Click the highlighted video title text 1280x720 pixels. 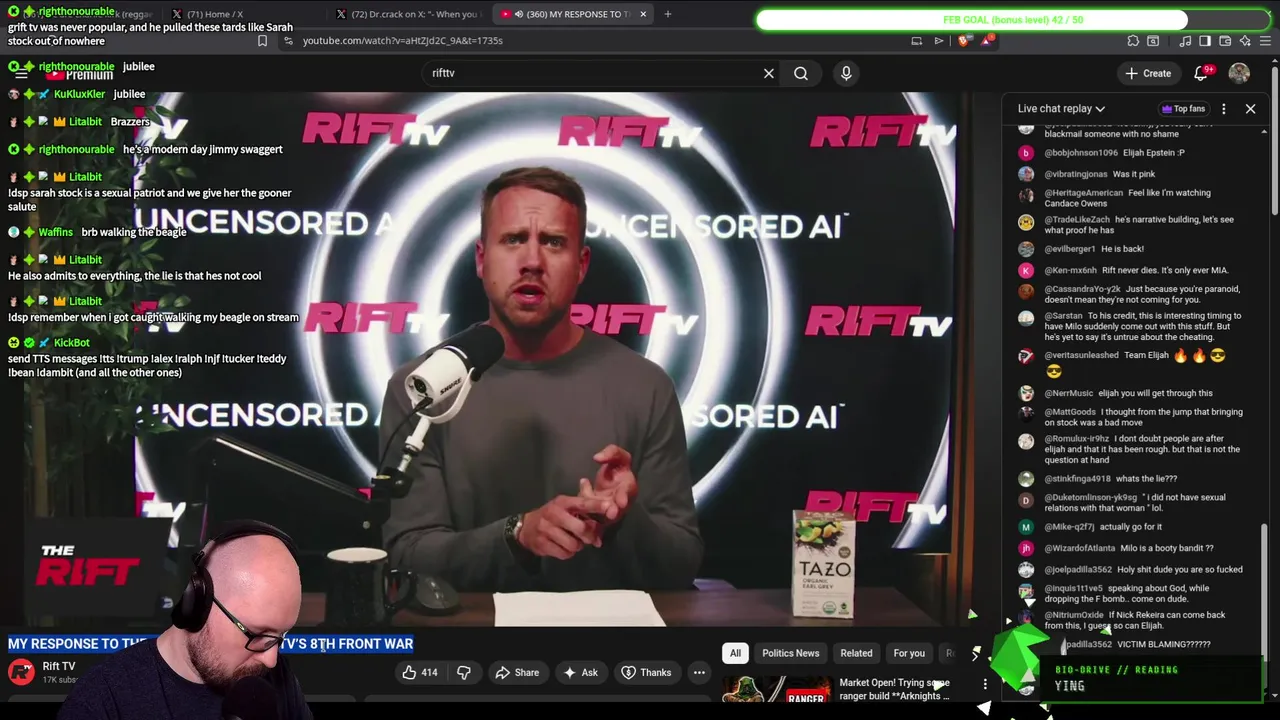click(x=211, y=644)
